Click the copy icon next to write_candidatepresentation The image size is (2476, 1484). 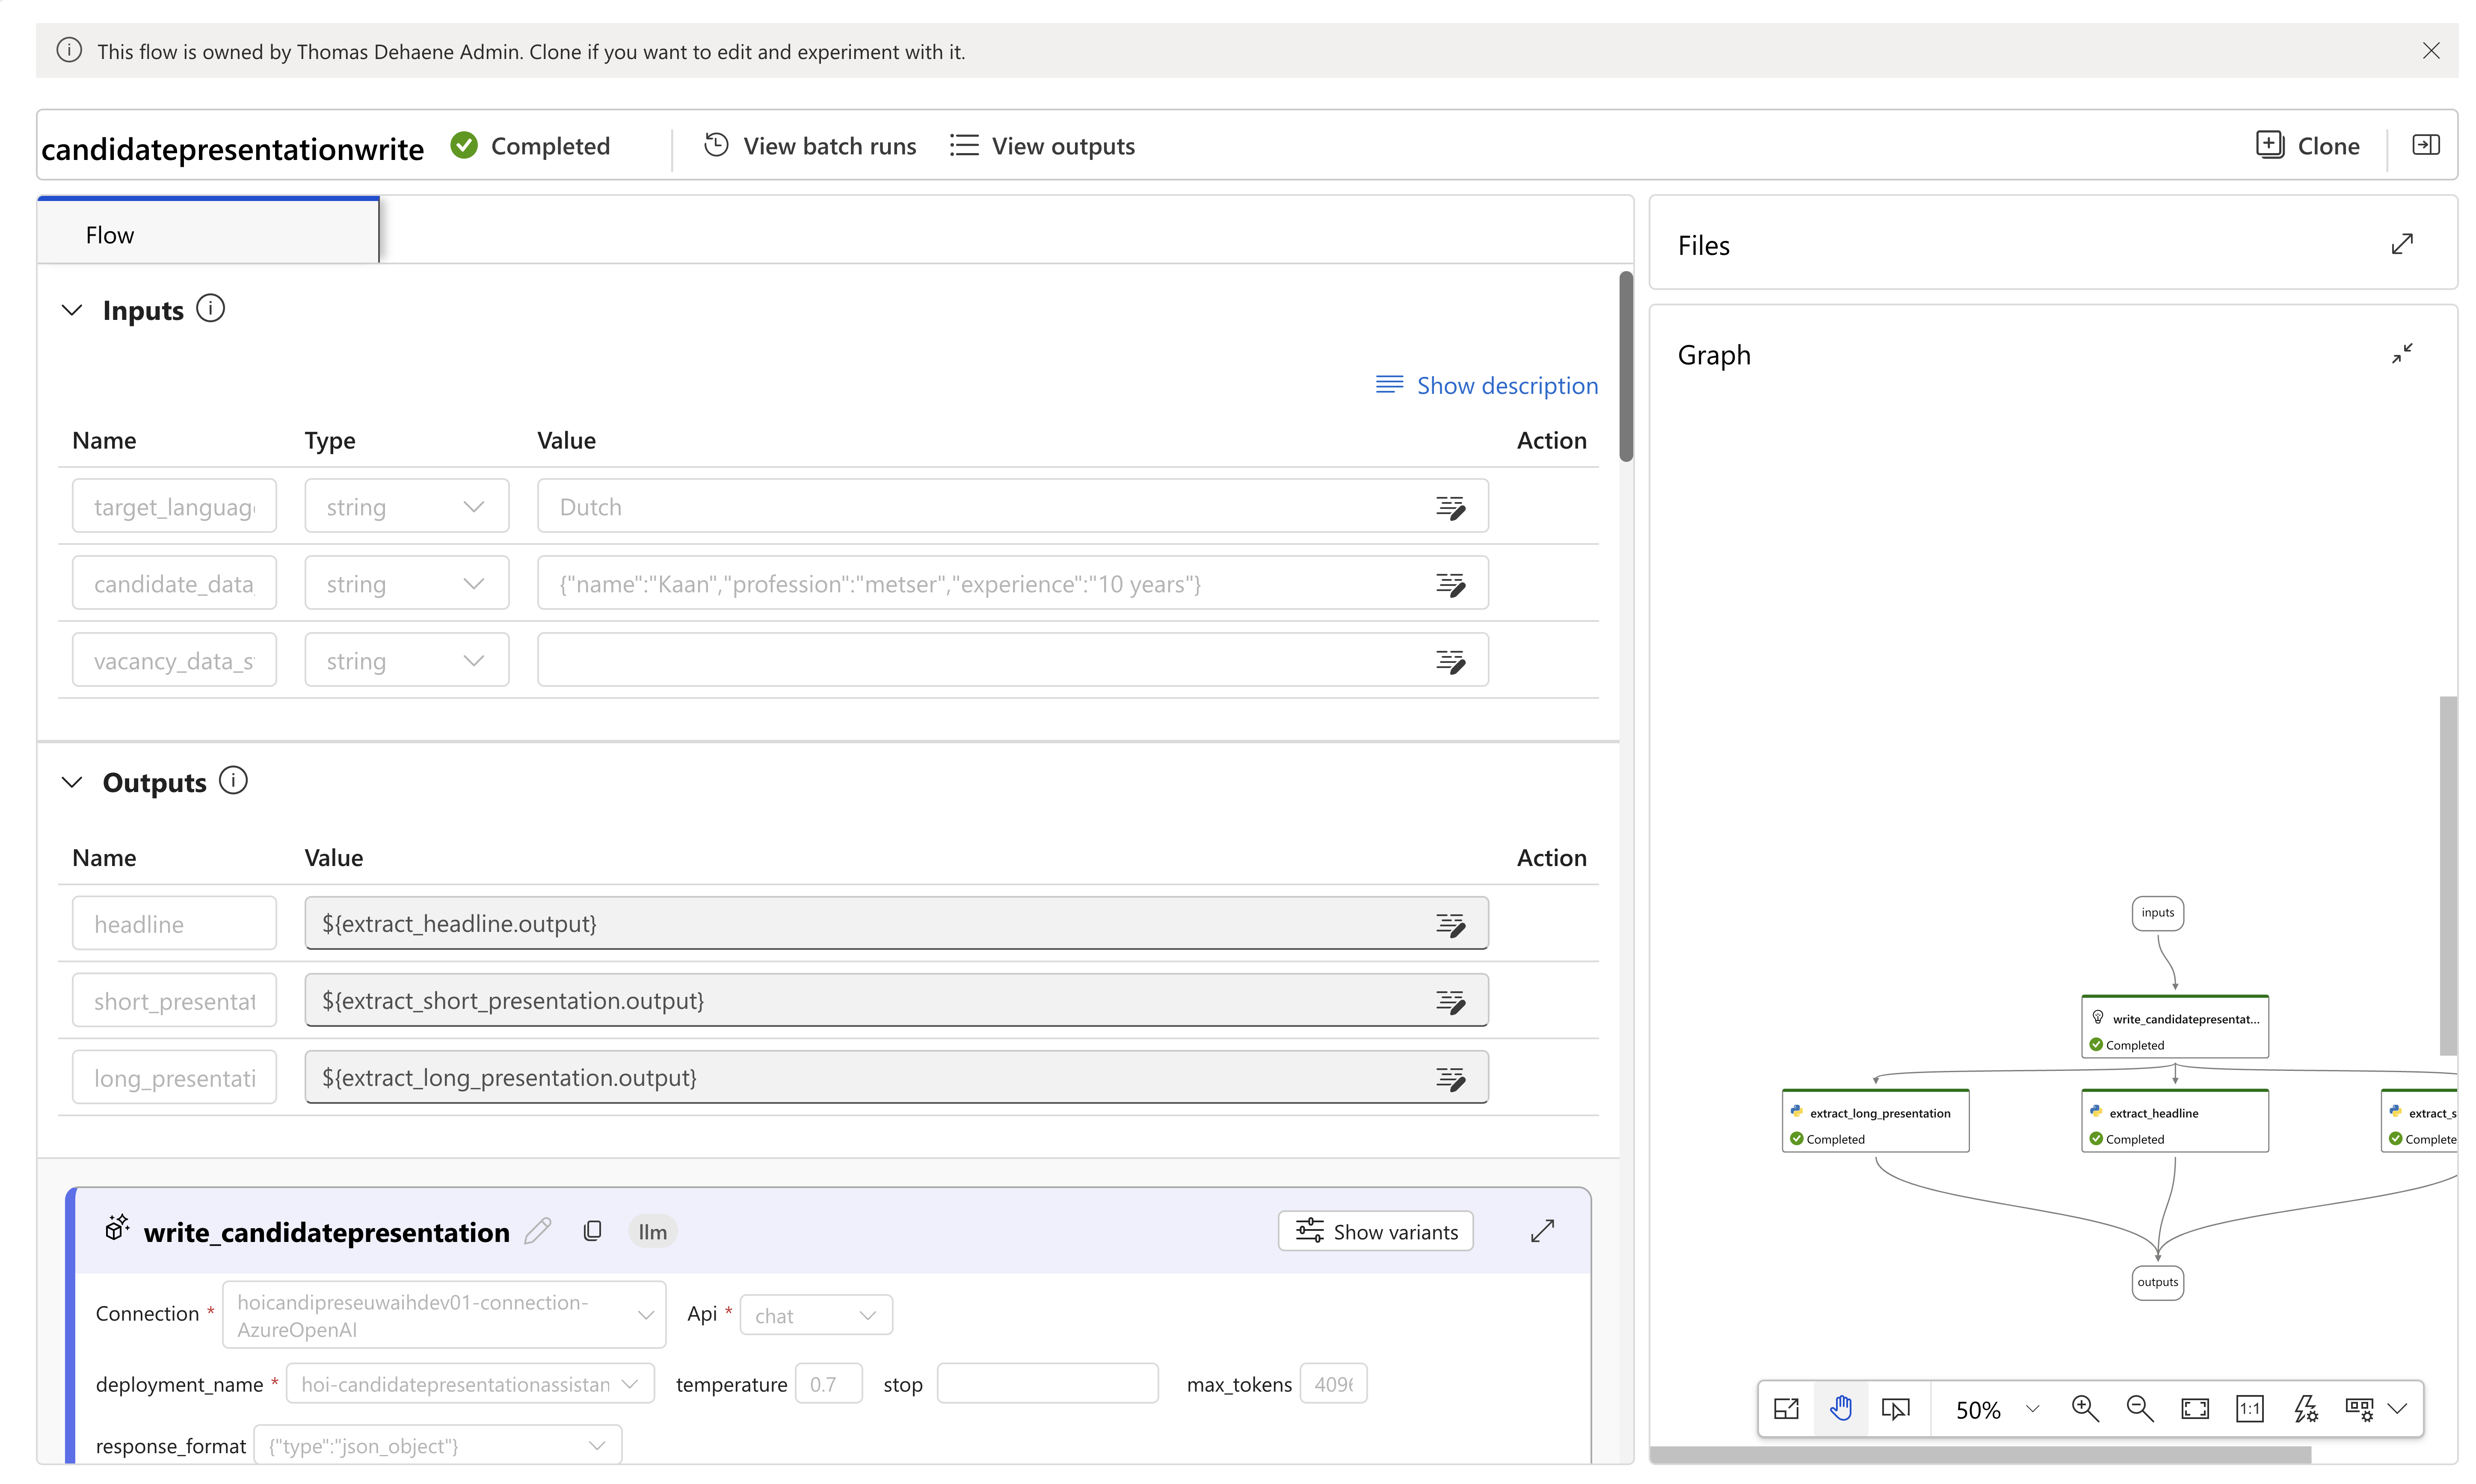[x=592, y=1231]
